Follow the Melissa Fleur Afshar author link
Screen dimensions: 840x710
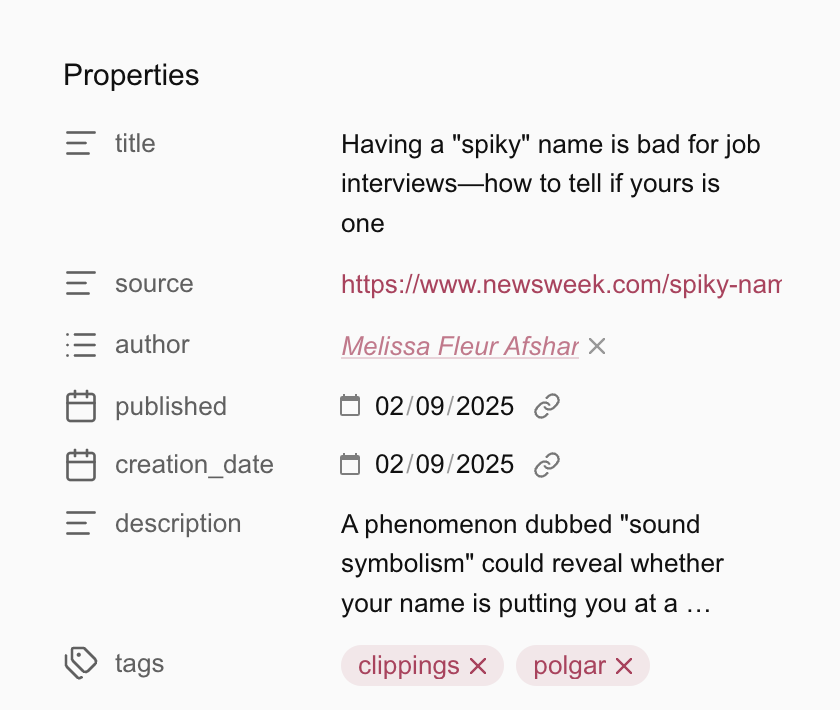pyautogui.click(x=459, y=346)
